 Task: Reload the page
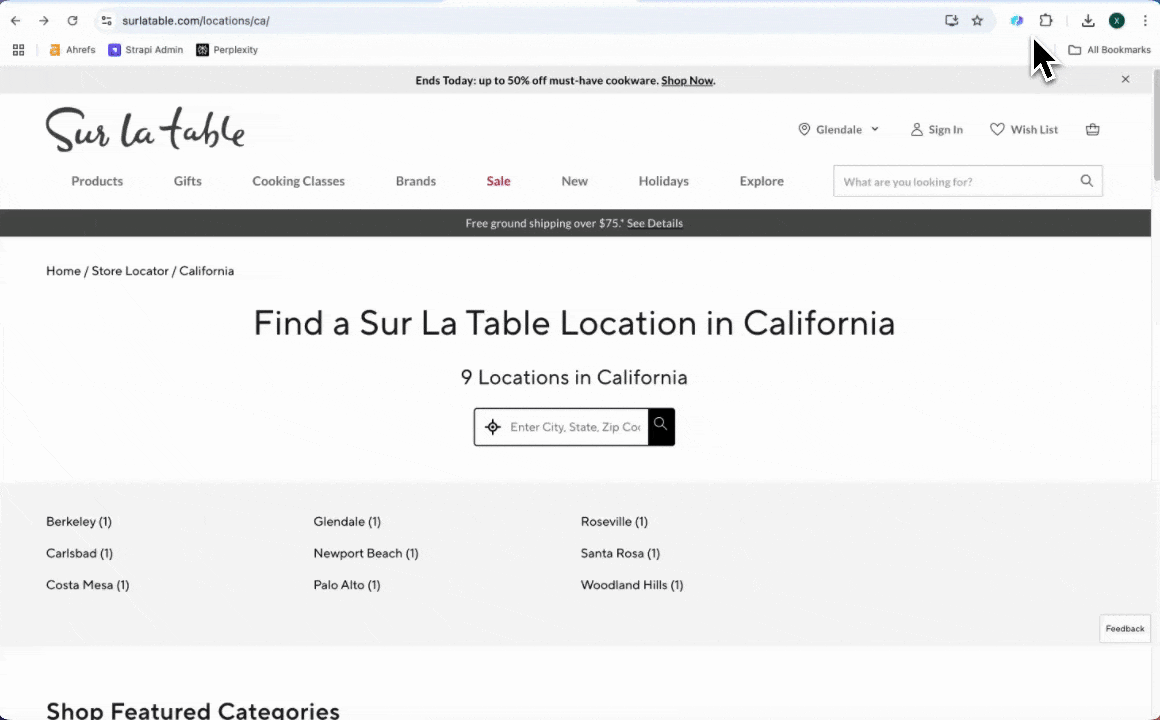[x=72, y=20]
